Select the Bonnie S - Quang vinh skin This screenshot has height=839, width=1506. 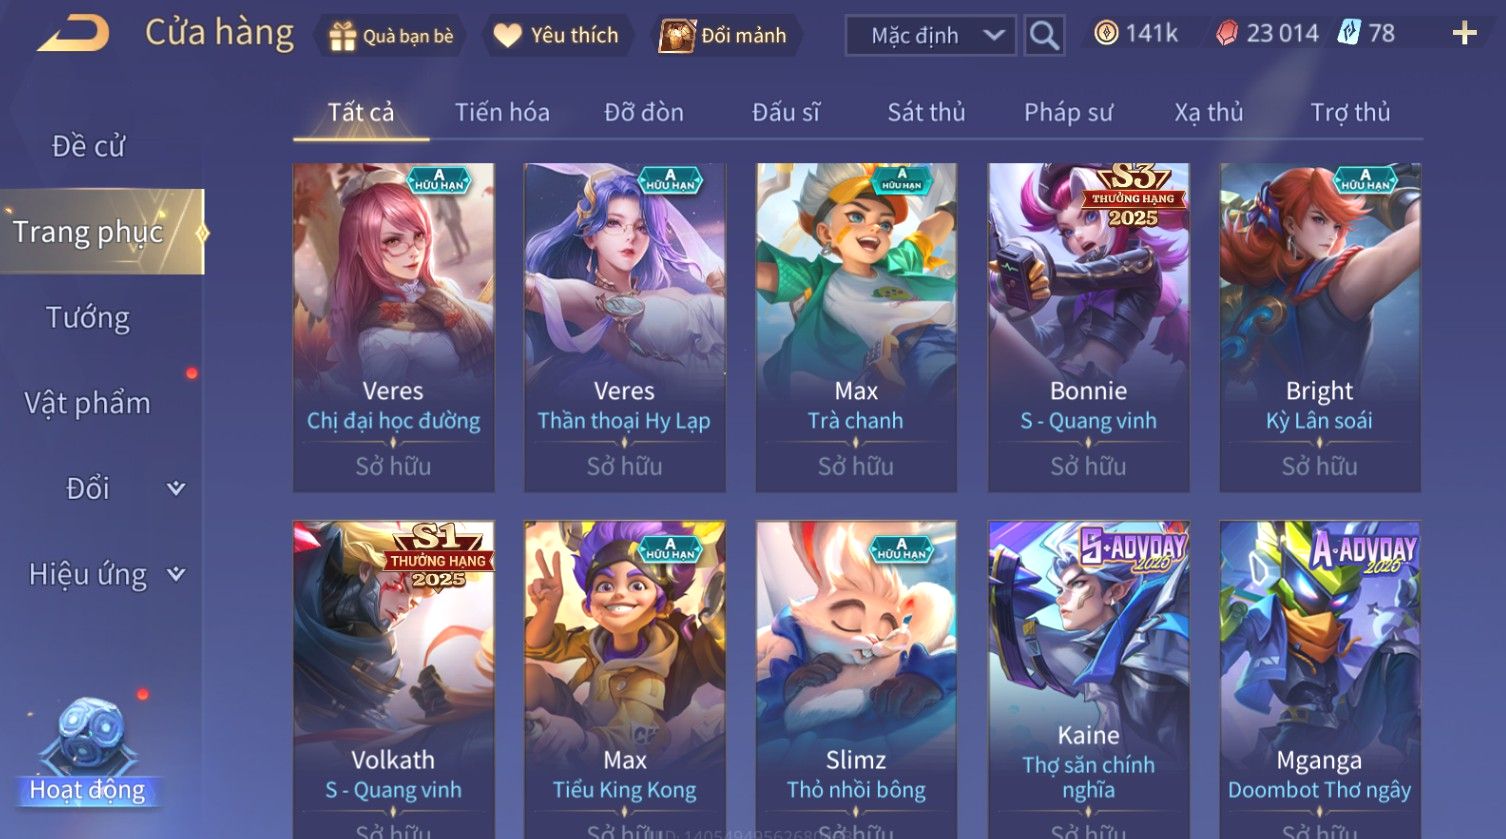1088,327
